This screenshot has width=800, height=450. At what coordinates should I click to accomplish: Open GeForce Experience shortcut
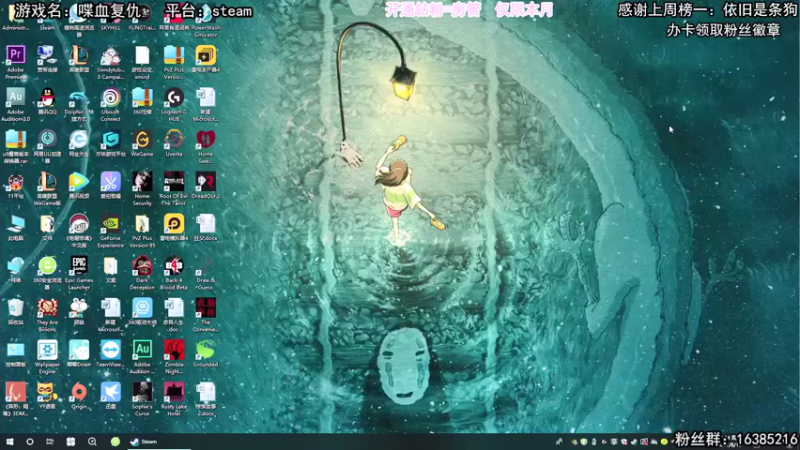110,230
